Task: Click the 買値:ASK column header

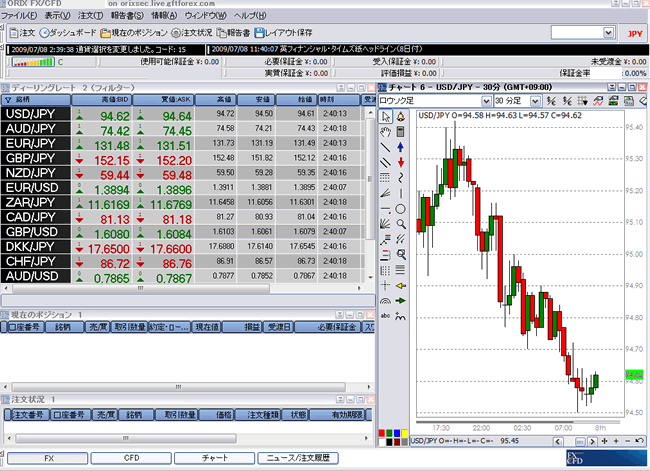Action: [164, 100]
